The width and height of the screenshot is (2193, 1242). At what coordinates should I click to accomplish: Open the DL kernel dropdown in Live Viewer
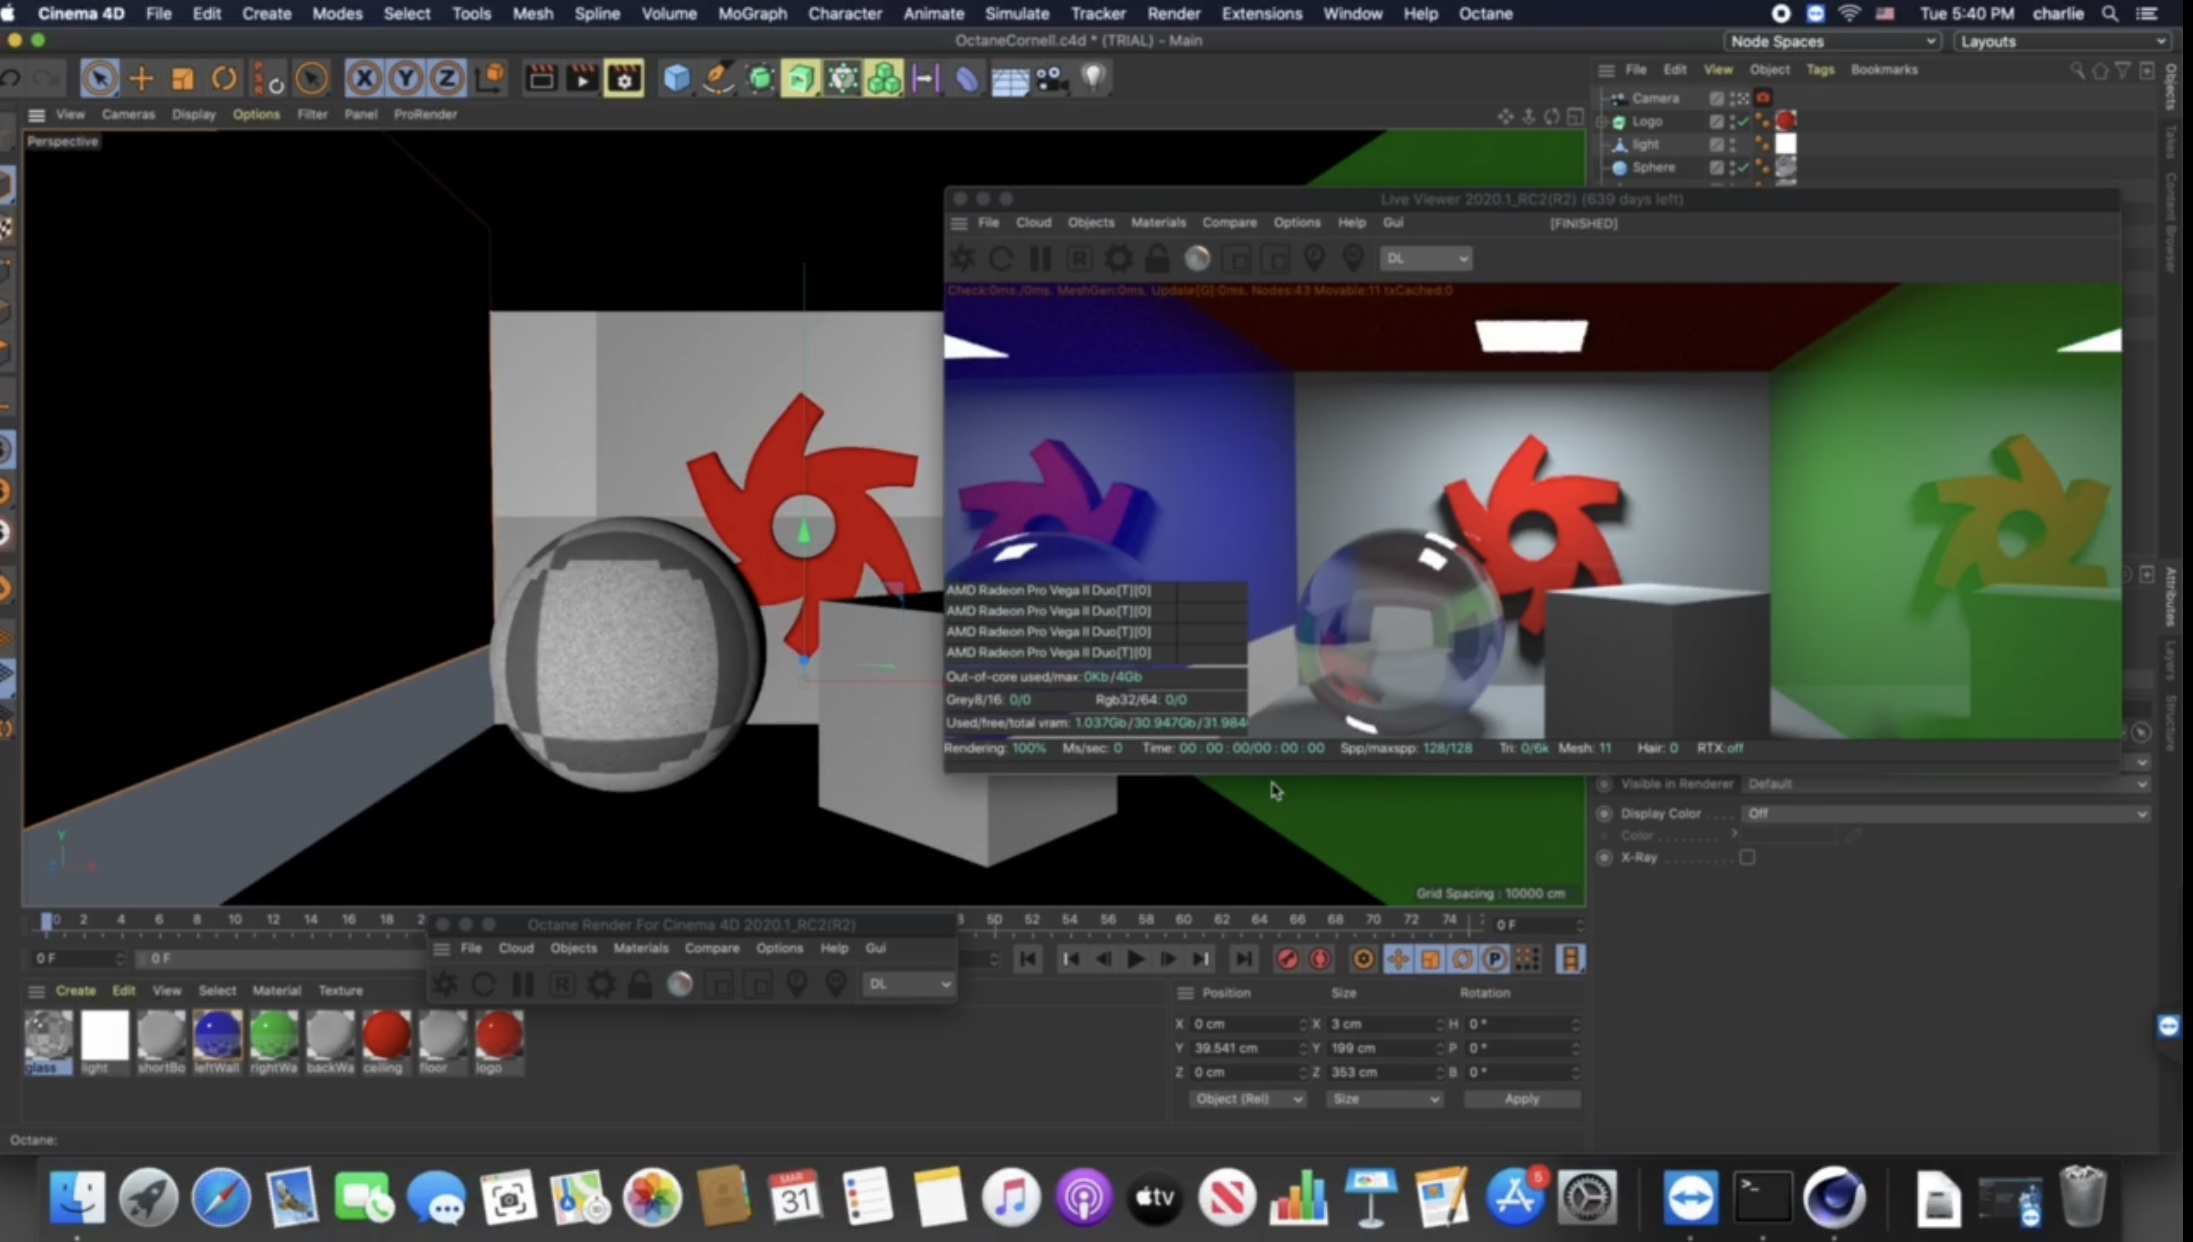[x=1425, y=259]
